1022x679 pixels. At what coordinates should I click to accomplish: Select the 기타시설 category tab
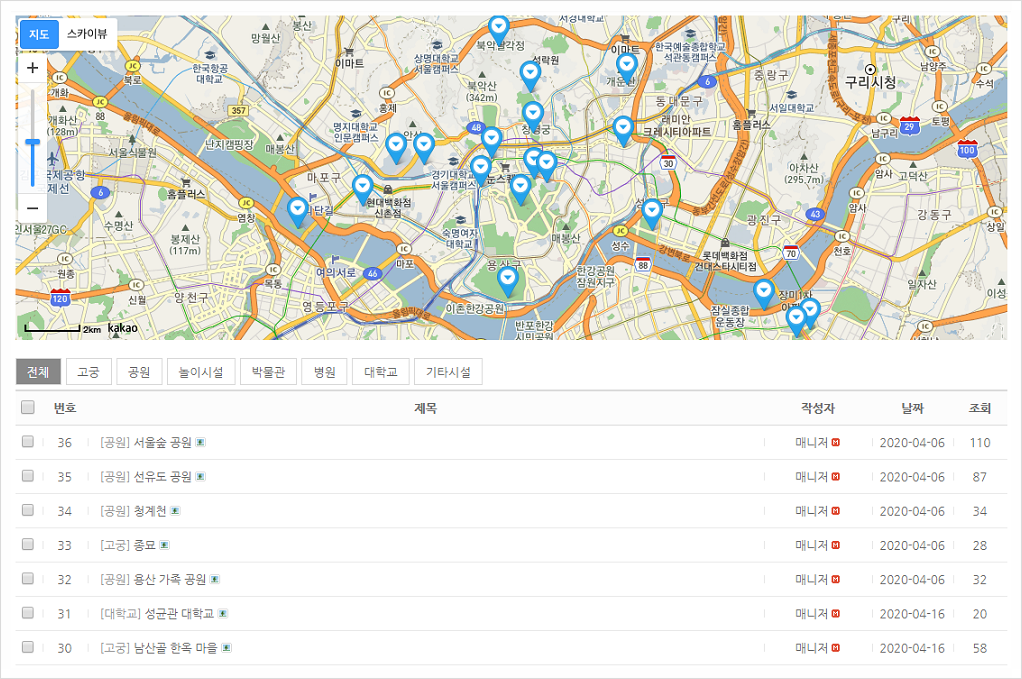click(x=448, y=372)
